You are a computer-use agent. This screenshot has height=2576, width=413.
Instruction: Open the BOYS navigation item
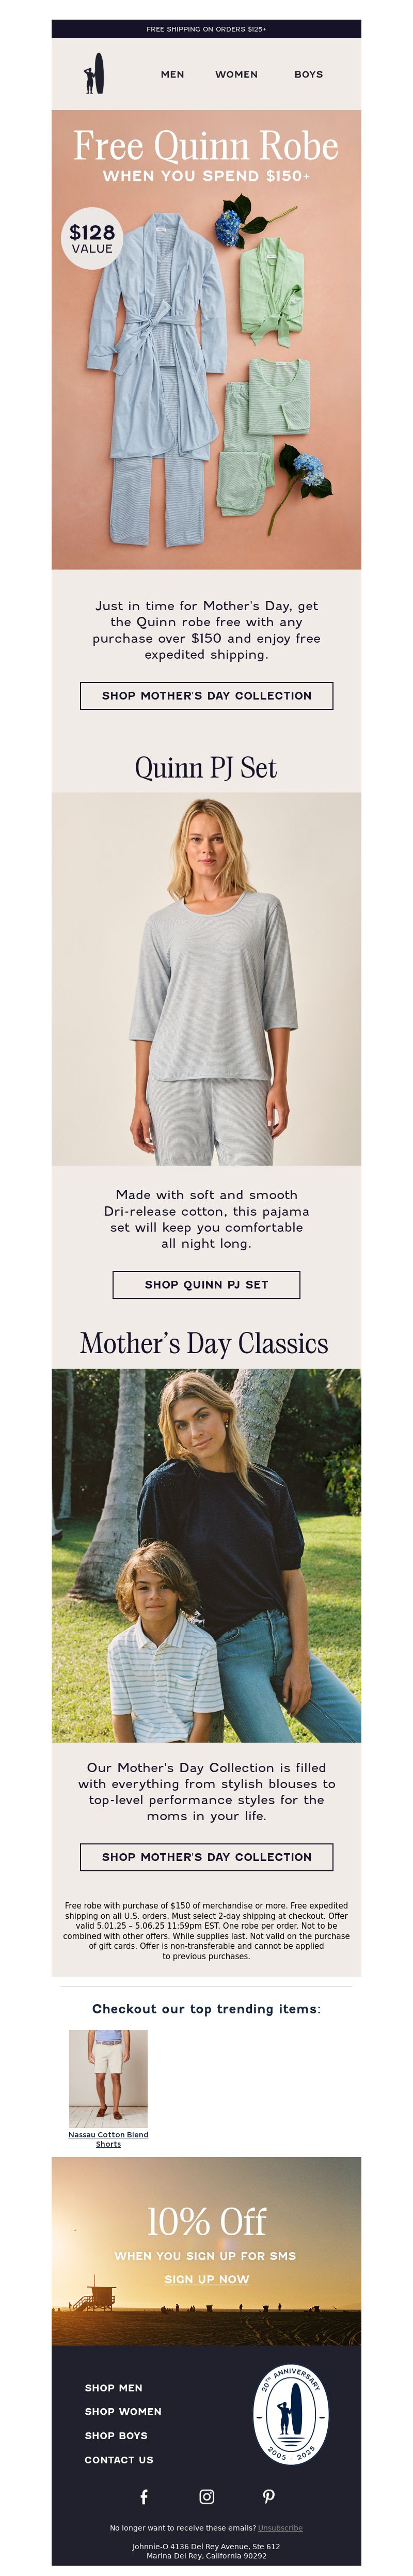coord(308,74)
